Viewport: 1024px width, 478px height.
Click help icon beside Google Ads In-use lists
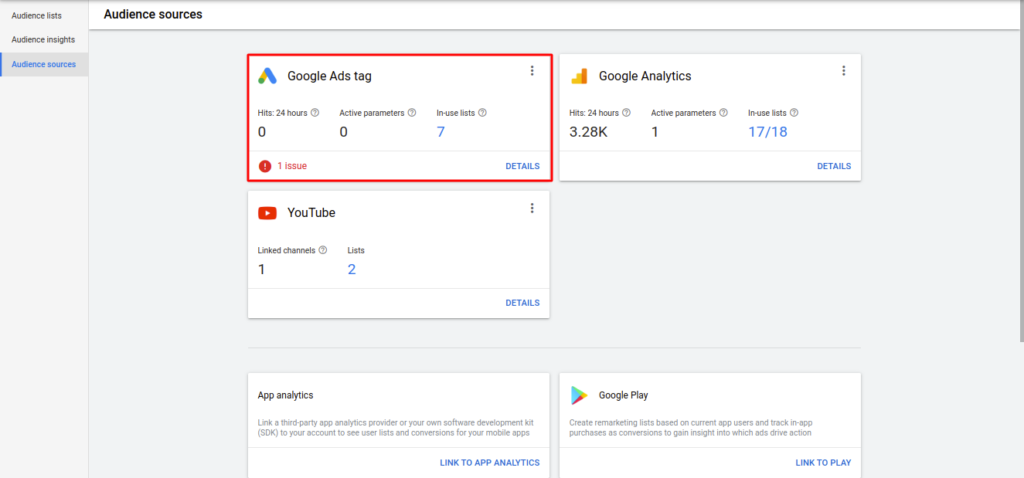(x=482, y=113)
